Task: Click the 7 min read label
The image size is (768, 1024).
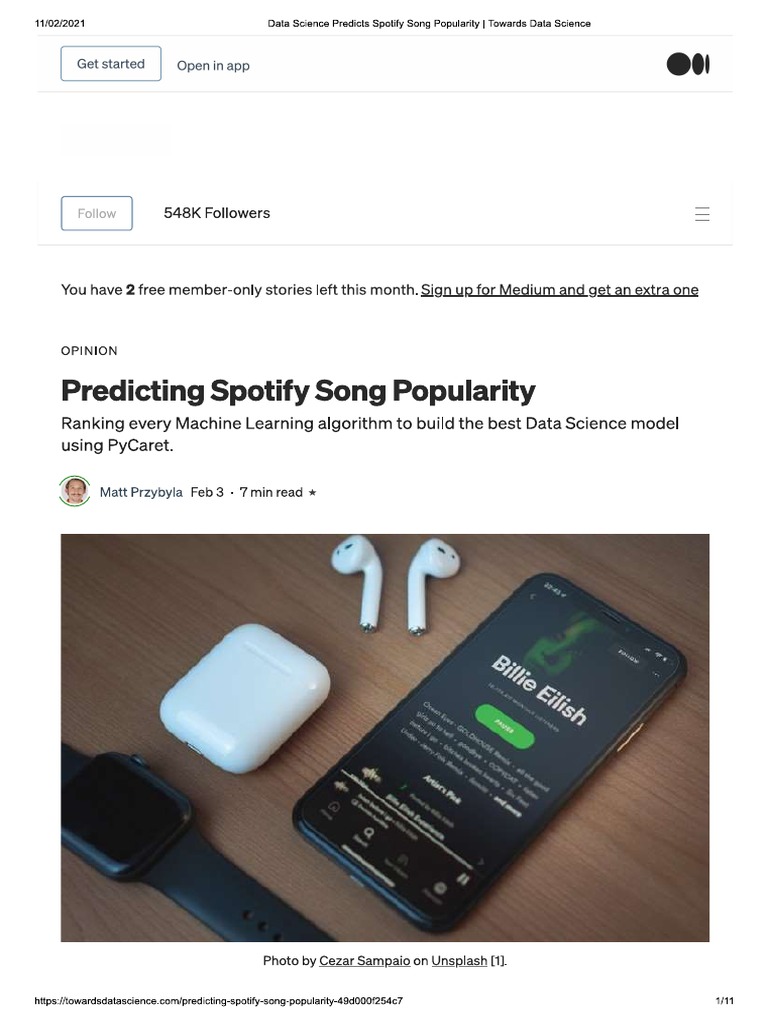Action: [271, 492]
